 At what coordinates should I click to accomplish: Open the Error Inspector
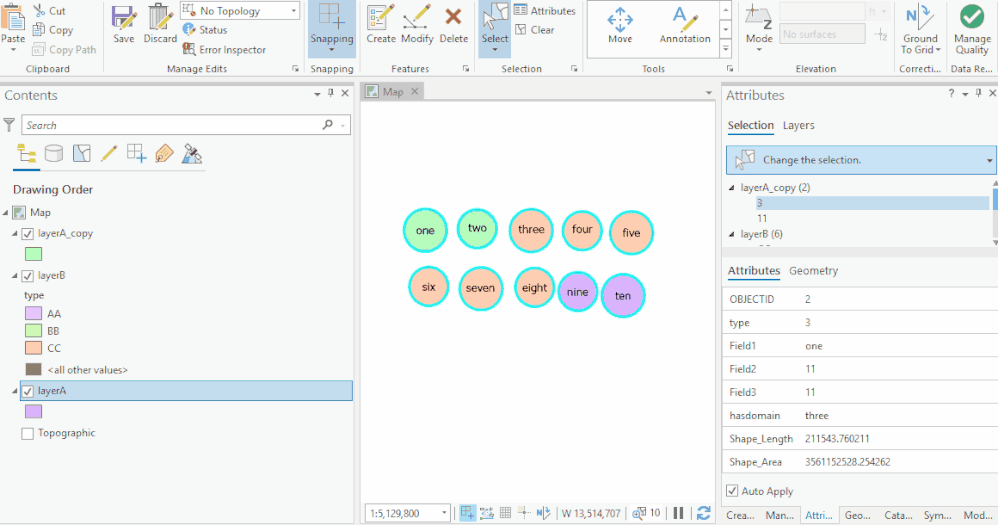tap(224, 49)
